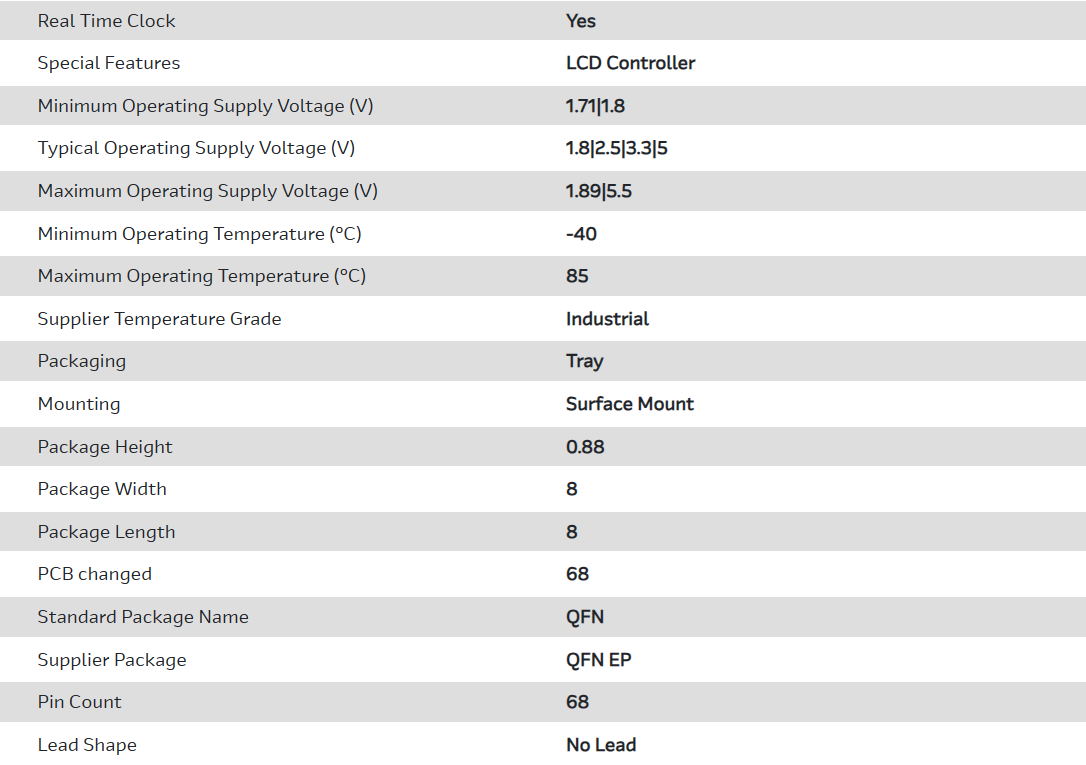Image resolution: width=1086 pixels, height=765 pixels.
Task: Click the "85" maximum temperature value
Action: tap(577, 276)
